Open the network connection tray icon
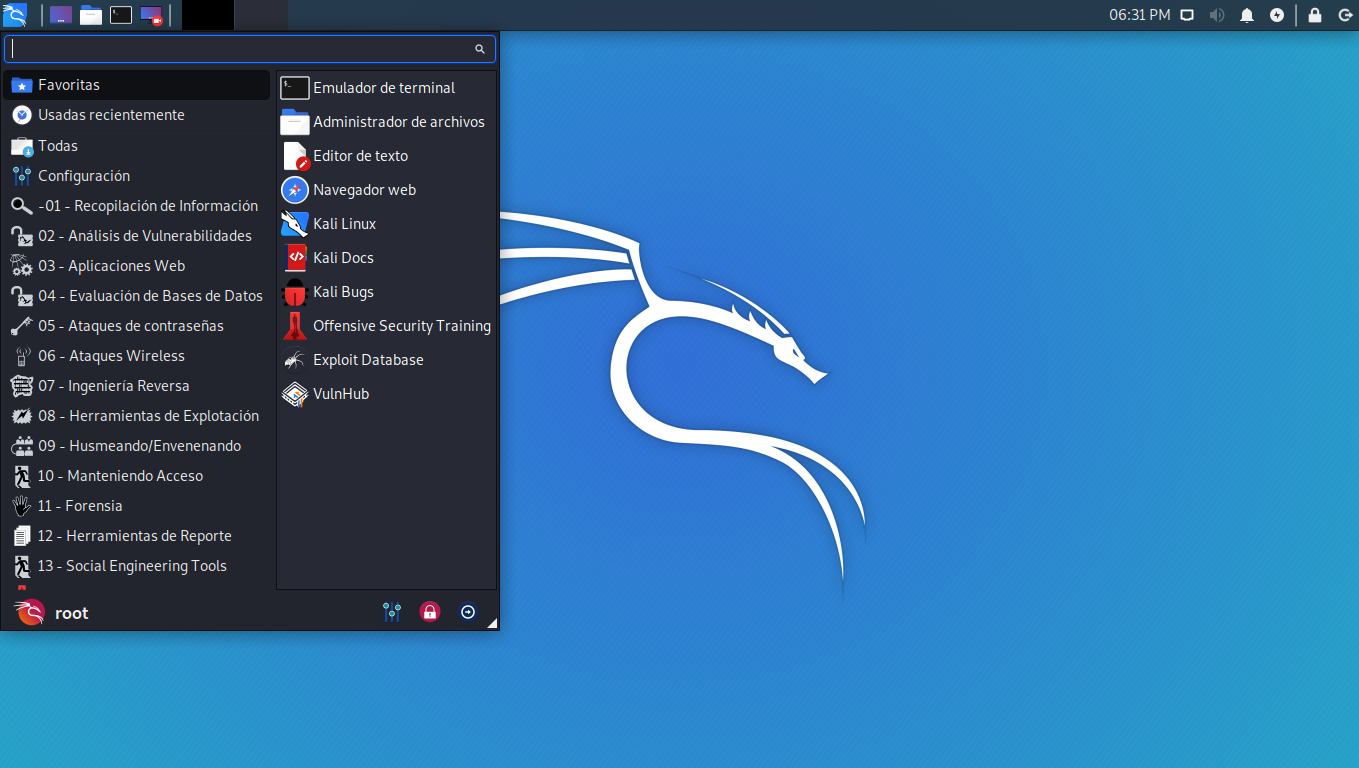Viewport: 1359px width, 768px height. tap(1187, 15)
